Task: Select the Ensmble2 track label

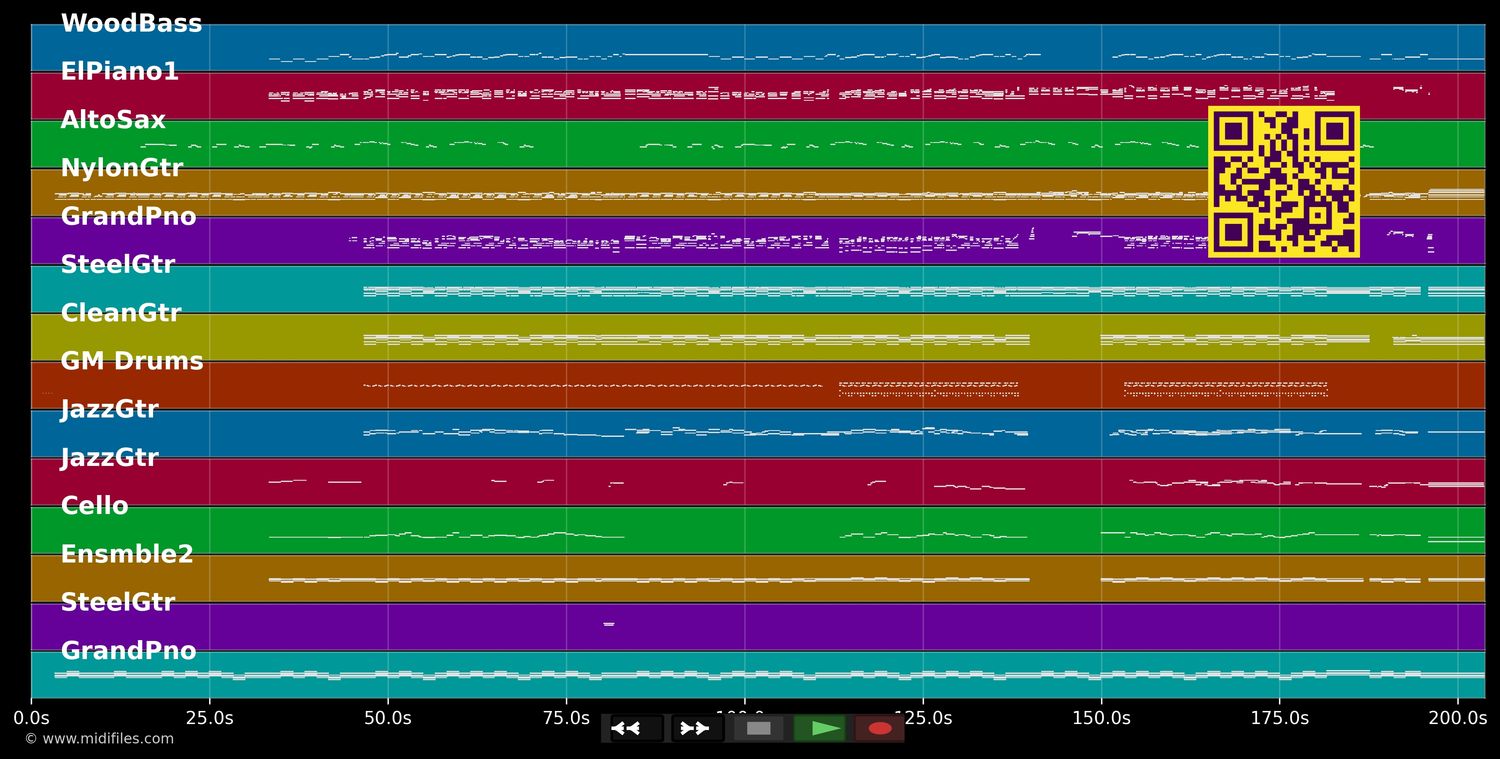Action: click(127, 554)
